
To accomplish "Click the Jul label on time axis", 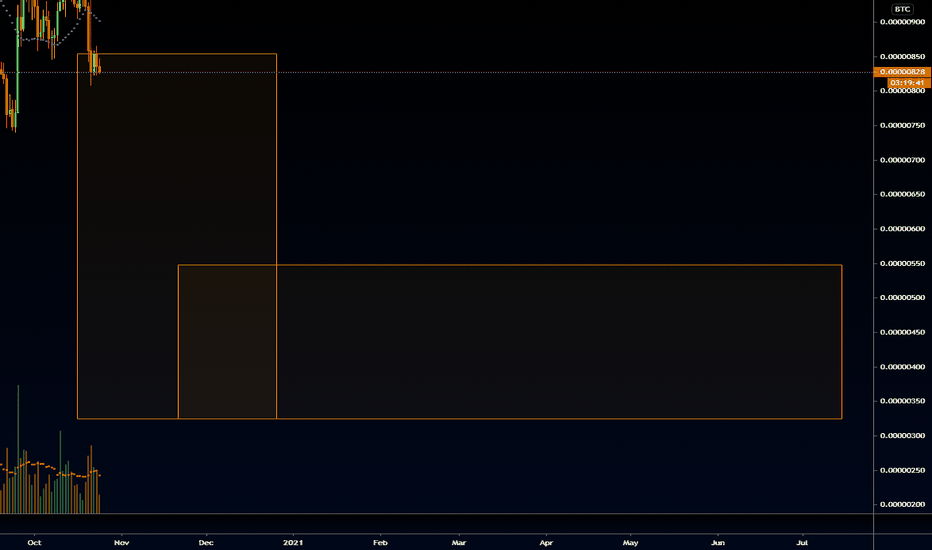I will [802, 542].
